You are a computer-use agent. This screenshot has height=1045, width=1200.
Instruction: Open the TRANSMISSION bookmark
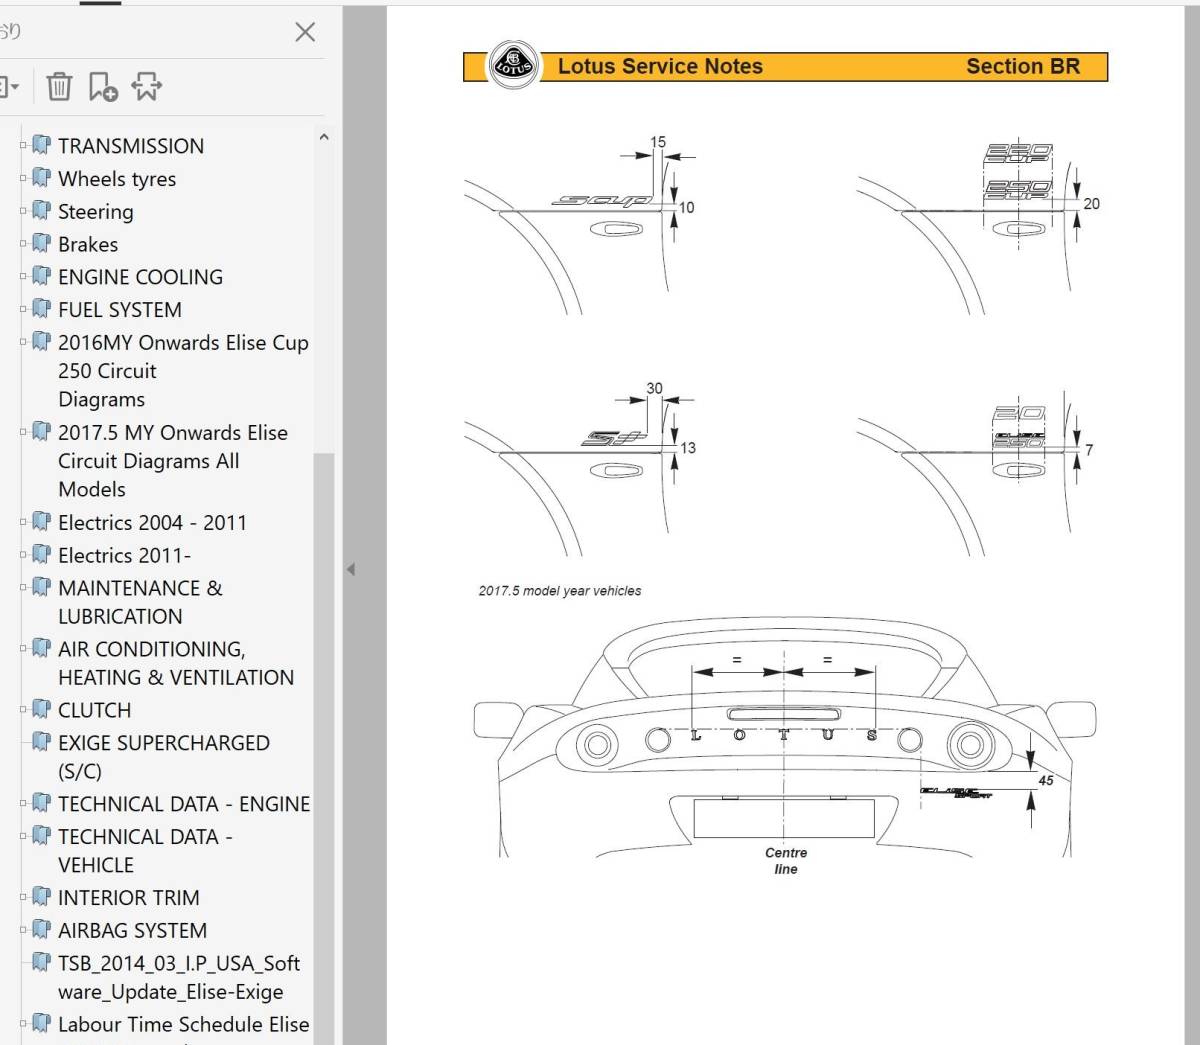(131, 146)
